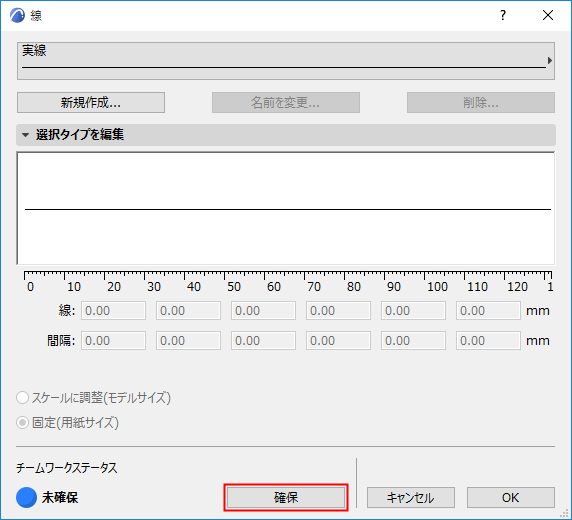Click the sixth 線 value field
The image size is (572, 520).
(x=488, y=311)
